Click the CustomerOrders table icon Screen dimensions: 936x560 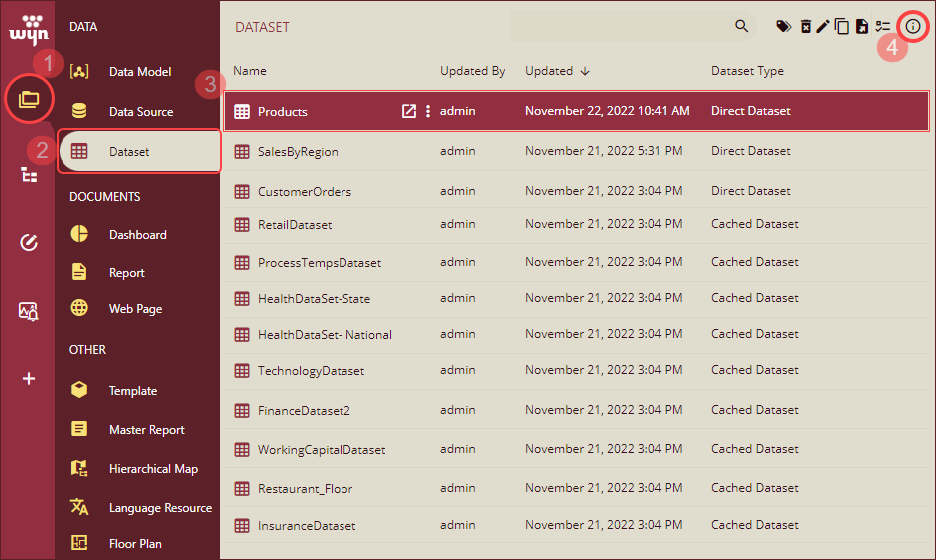tap(242, 192)
